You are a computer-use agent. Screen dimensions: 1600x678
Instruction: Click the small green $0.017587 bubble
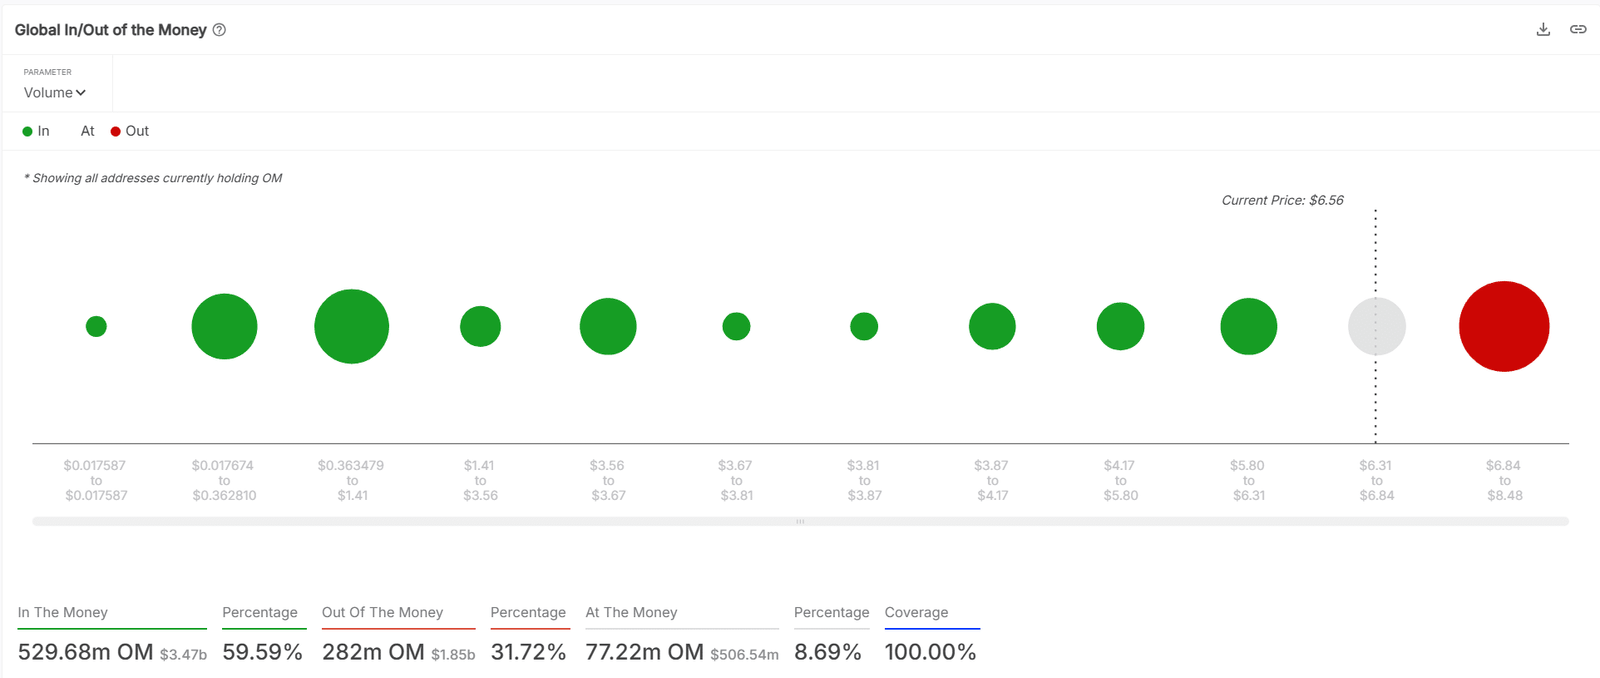(96, 326)
